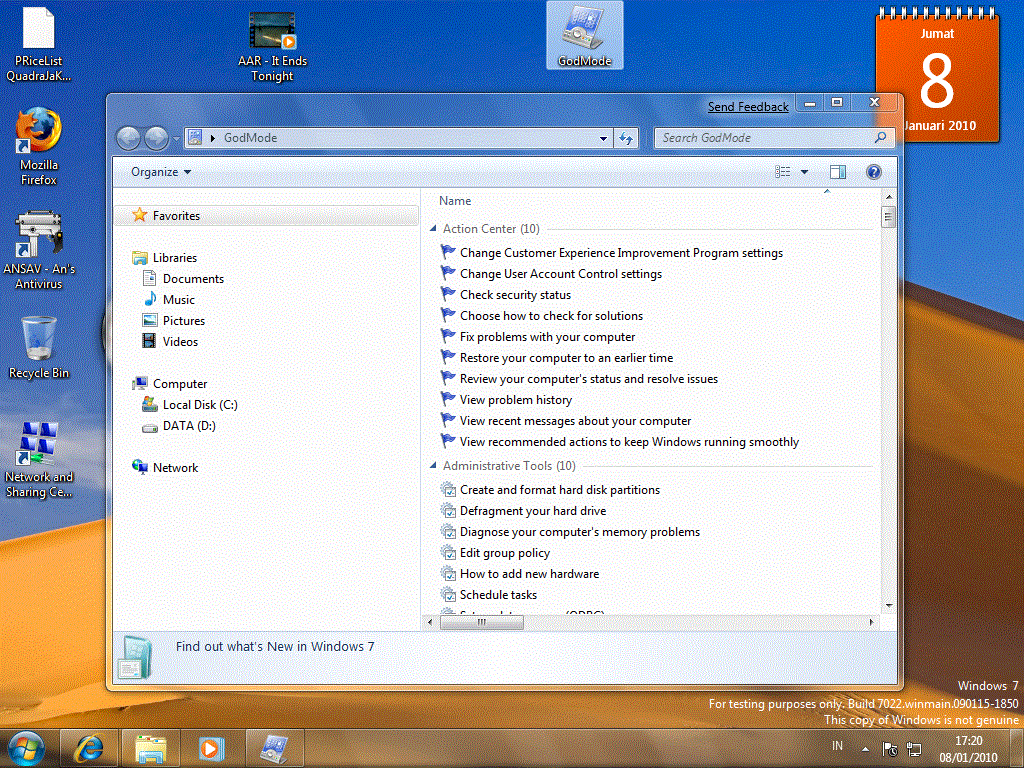Expand the change view options arrow
This screenshot has width=1024, height=768.
pos(805,172)
